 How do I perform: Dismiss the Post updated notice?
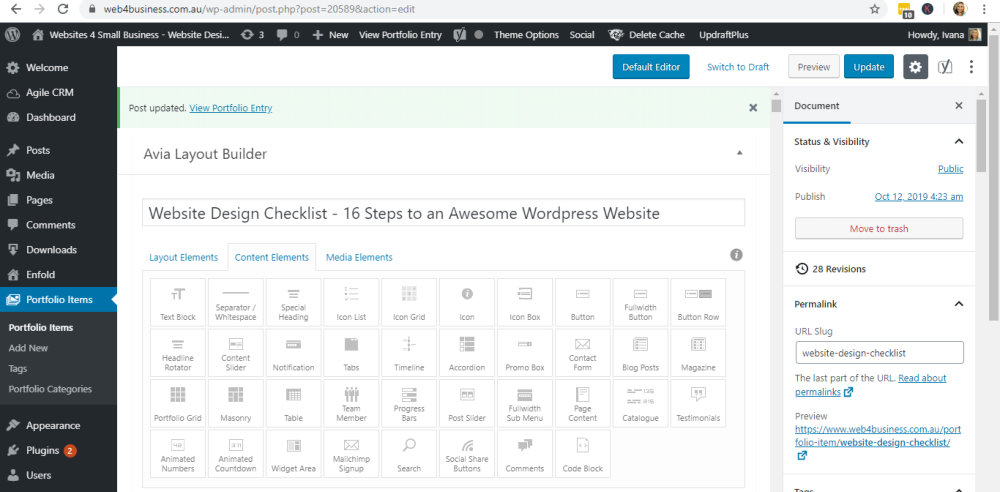(x=753, y=108)
